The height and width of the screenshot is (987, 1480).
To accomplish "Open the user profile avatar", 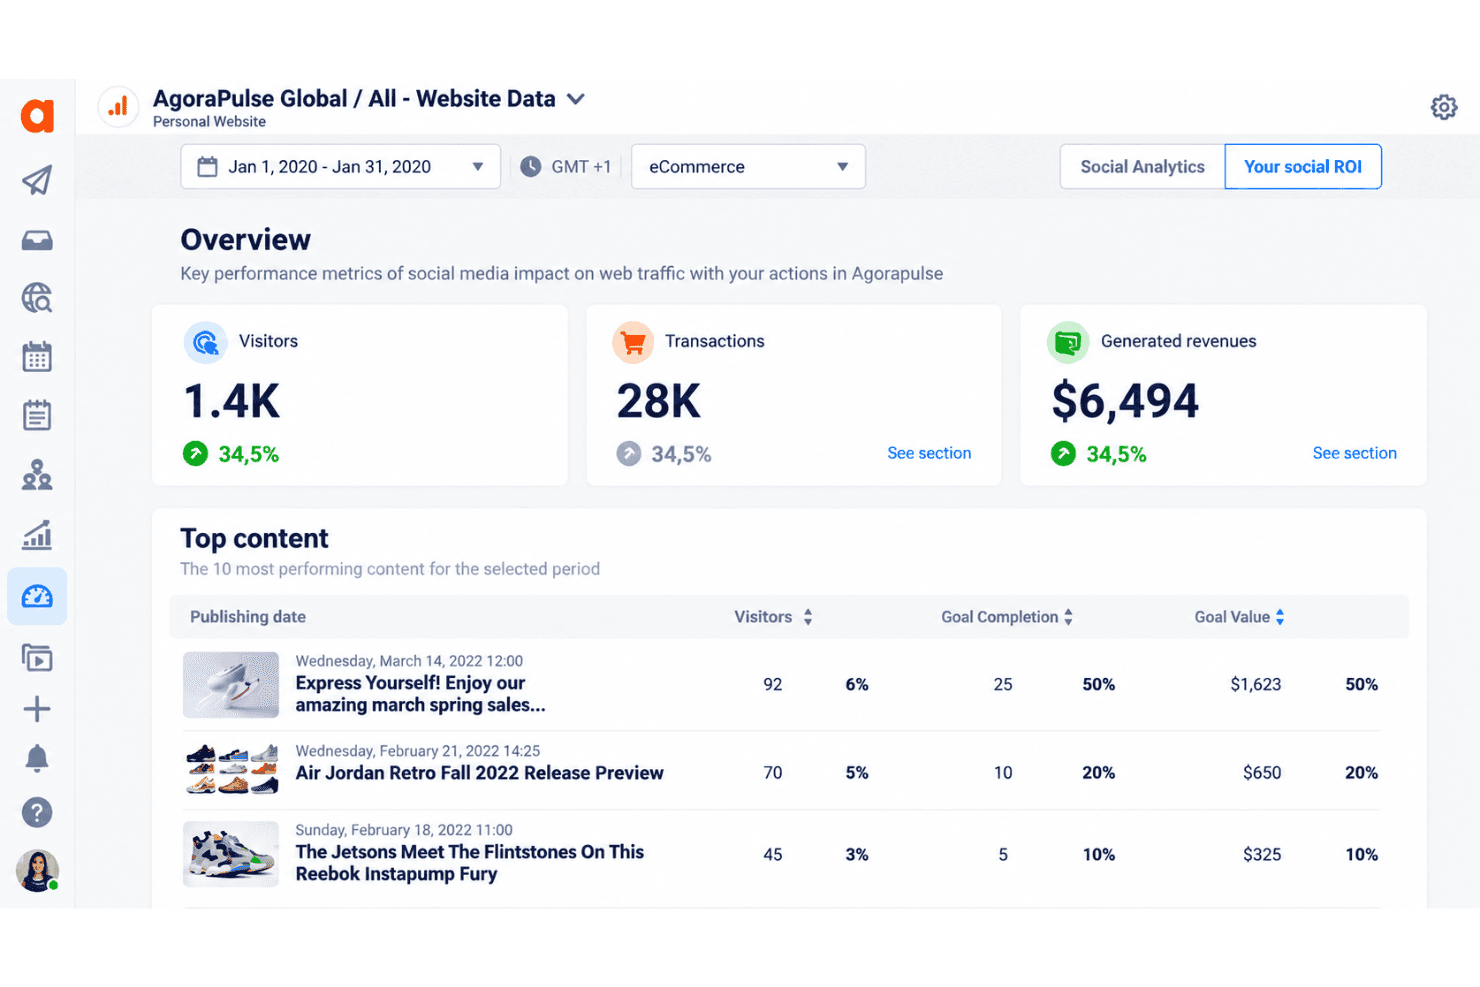I will [38, 870].
